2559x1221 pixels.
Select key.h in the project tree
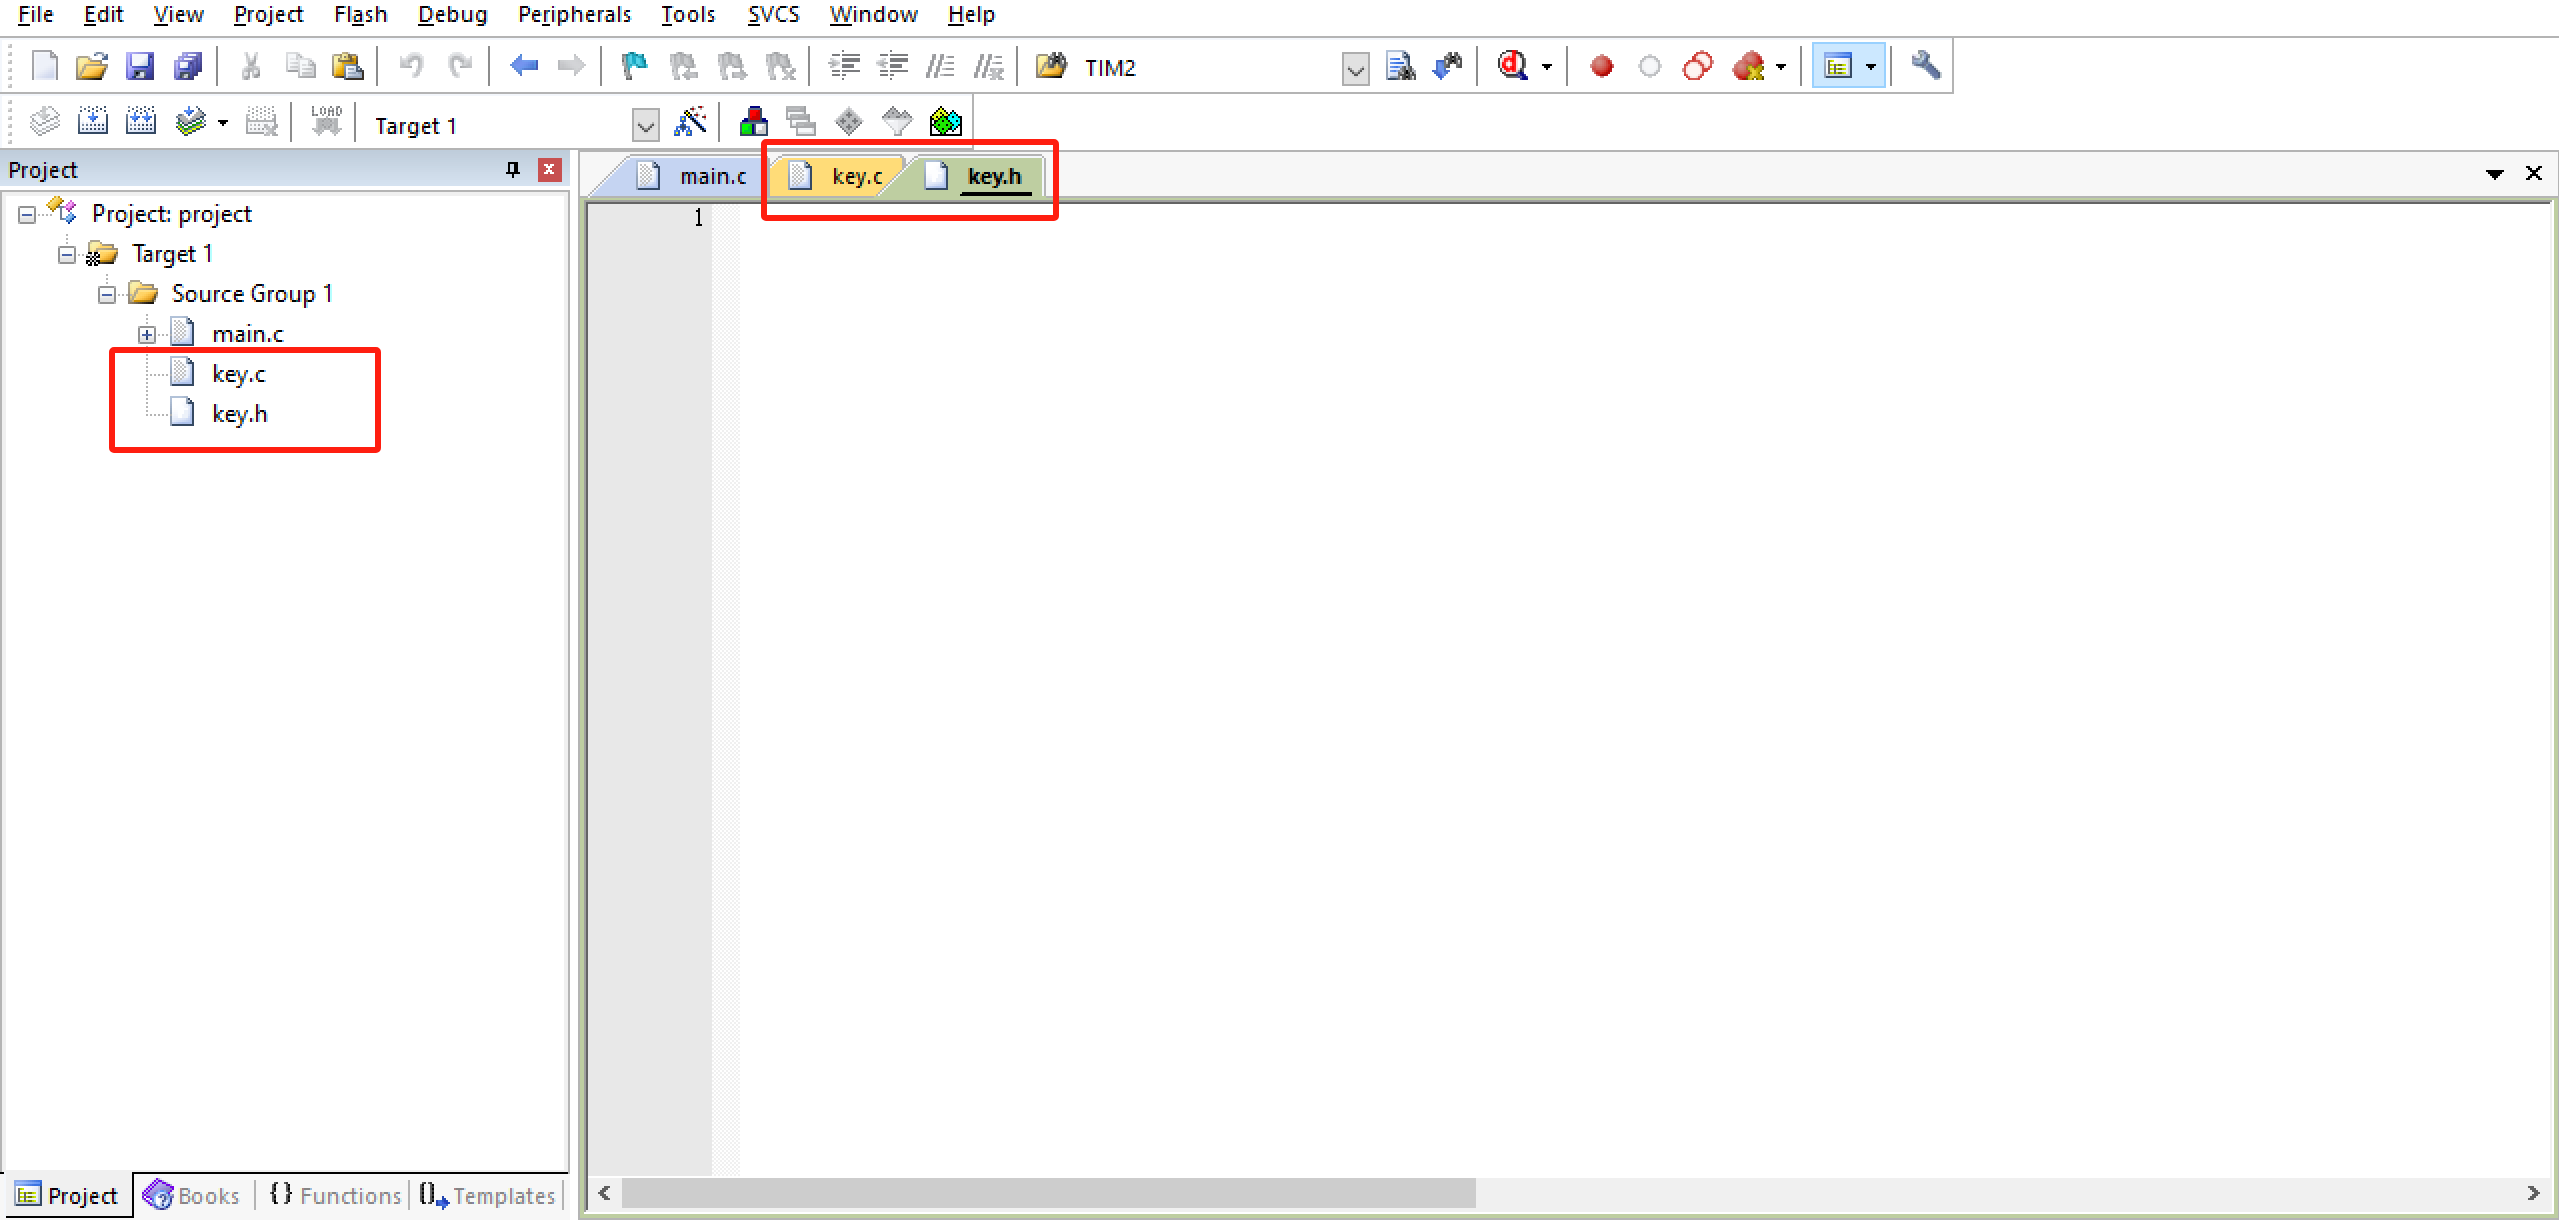click(x=240, y=414)
